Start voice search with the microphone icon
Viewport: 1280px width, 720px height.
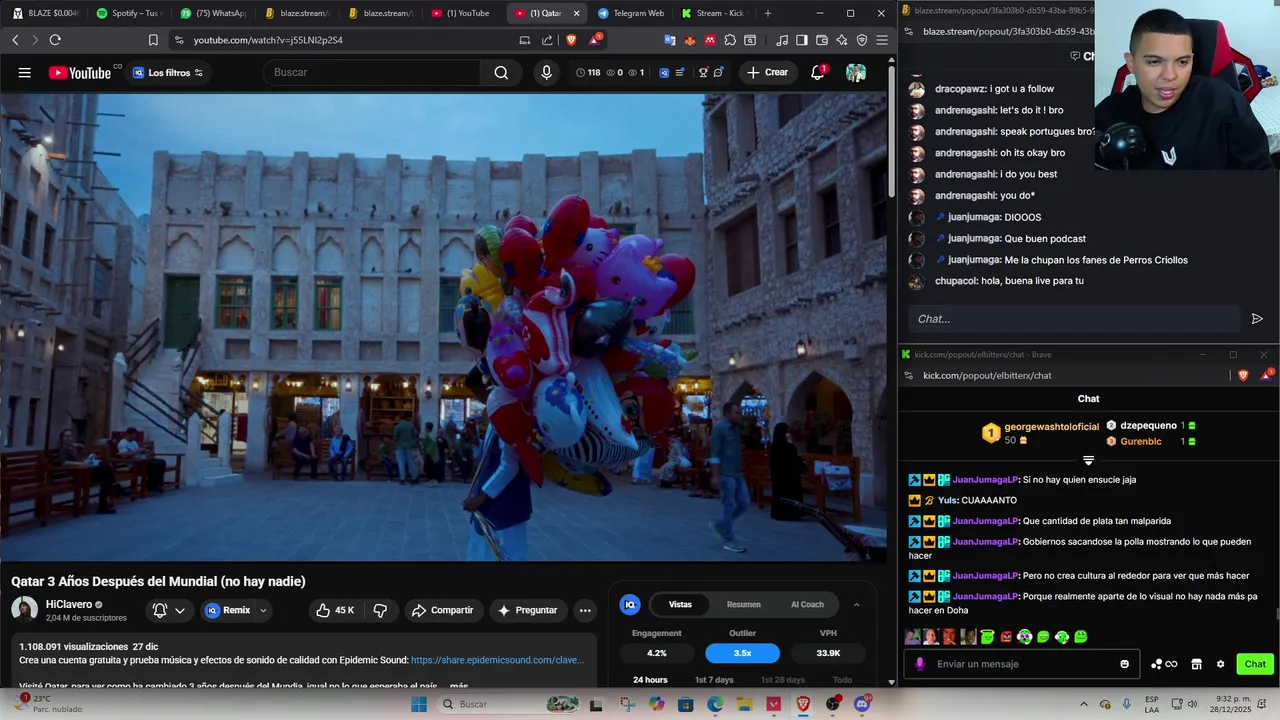coord(546,72)
